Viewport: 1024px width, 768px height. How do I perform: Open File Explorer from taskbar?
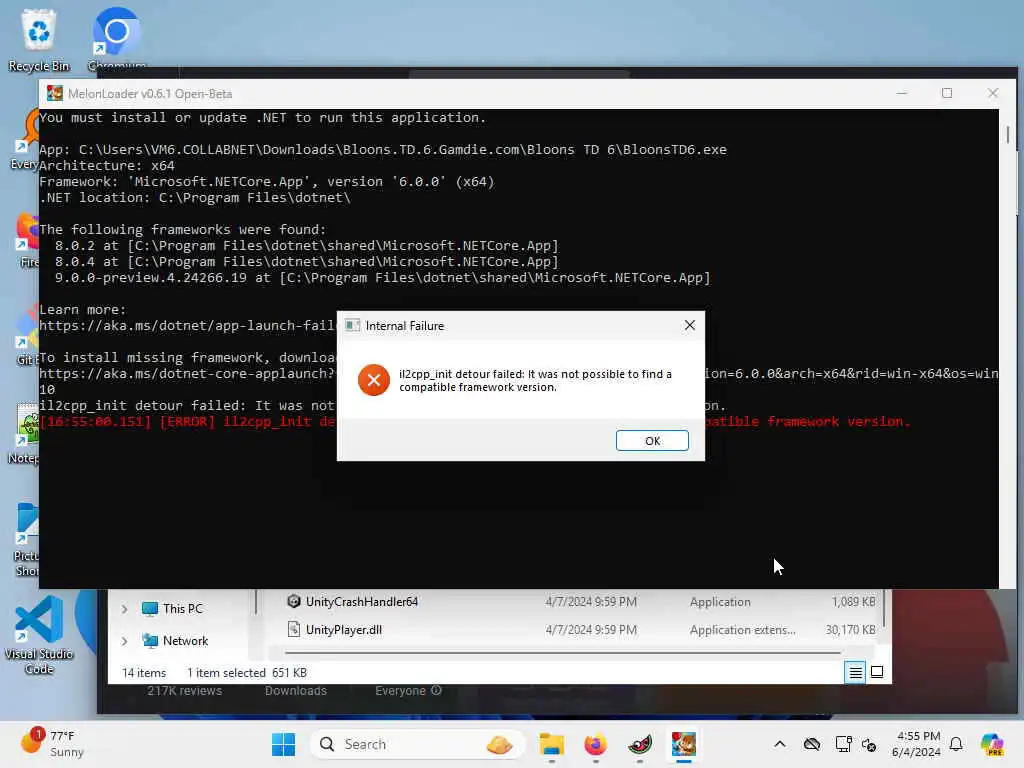coord(552,744)
